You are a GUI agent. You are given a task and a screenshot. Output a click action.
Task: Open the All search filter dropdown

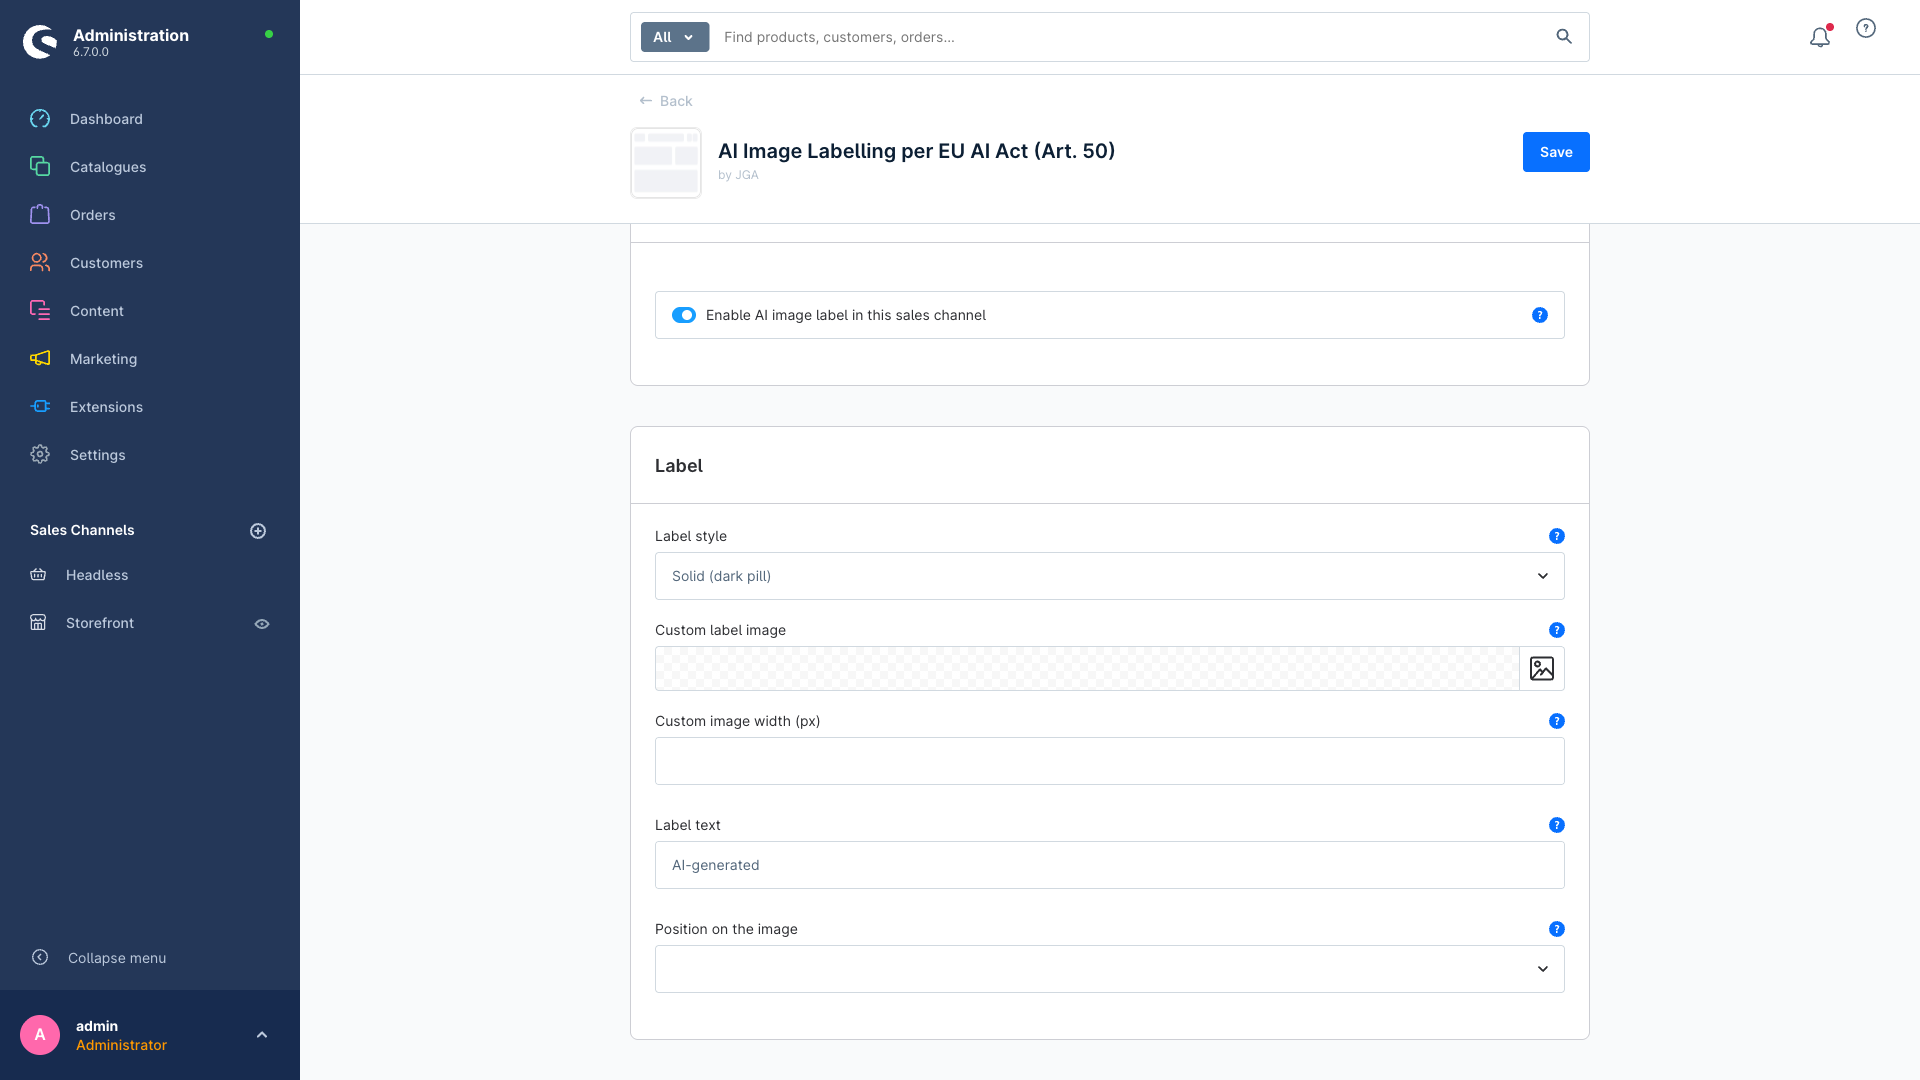[x=675, y=37]
